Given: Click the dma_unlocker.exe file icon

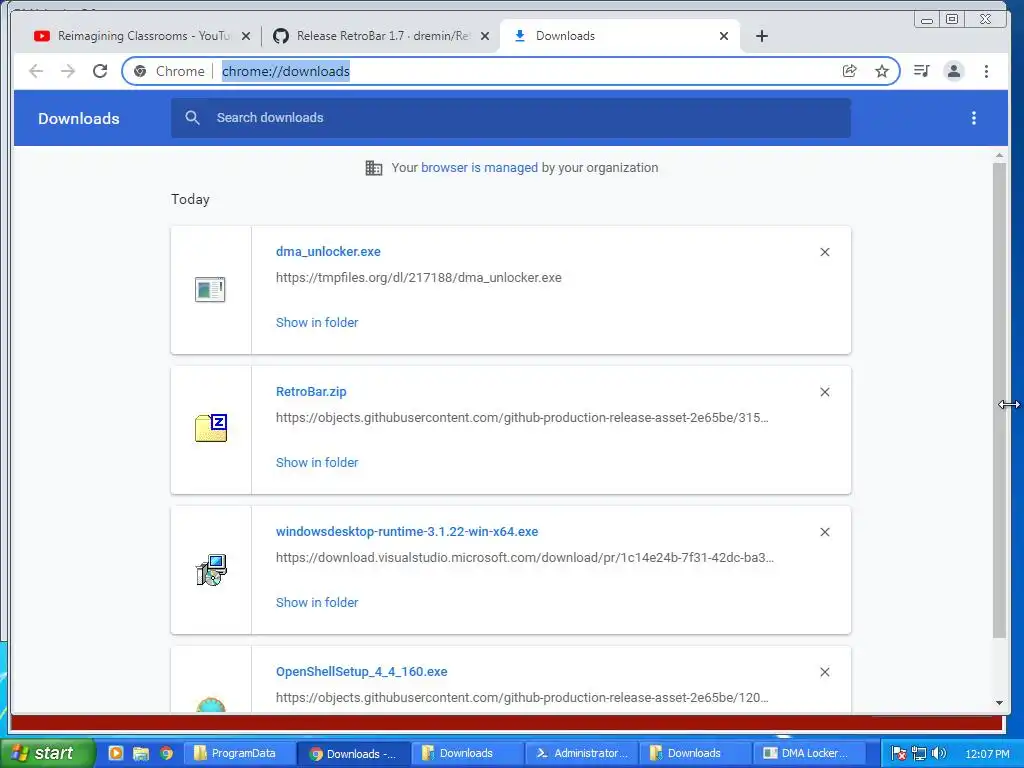Looking at the screenshot, I should 210,289.
